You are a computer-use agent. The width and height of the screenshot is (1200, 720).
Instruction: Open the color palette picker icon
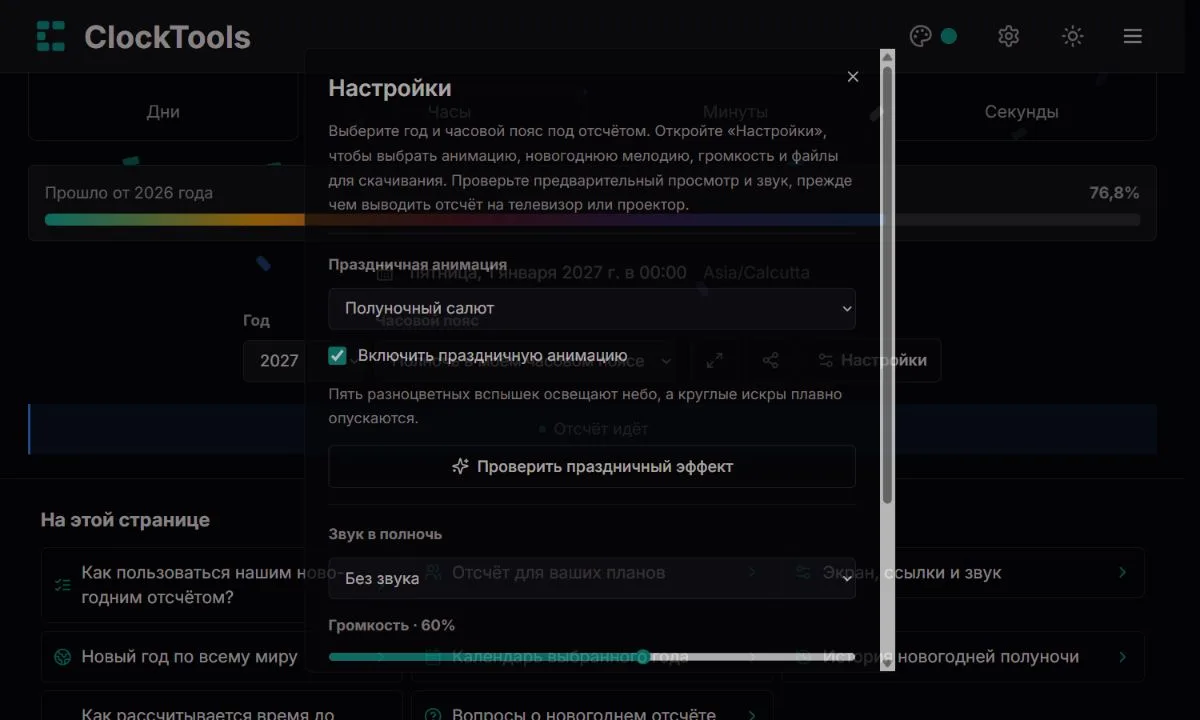[x=920, y=36]
